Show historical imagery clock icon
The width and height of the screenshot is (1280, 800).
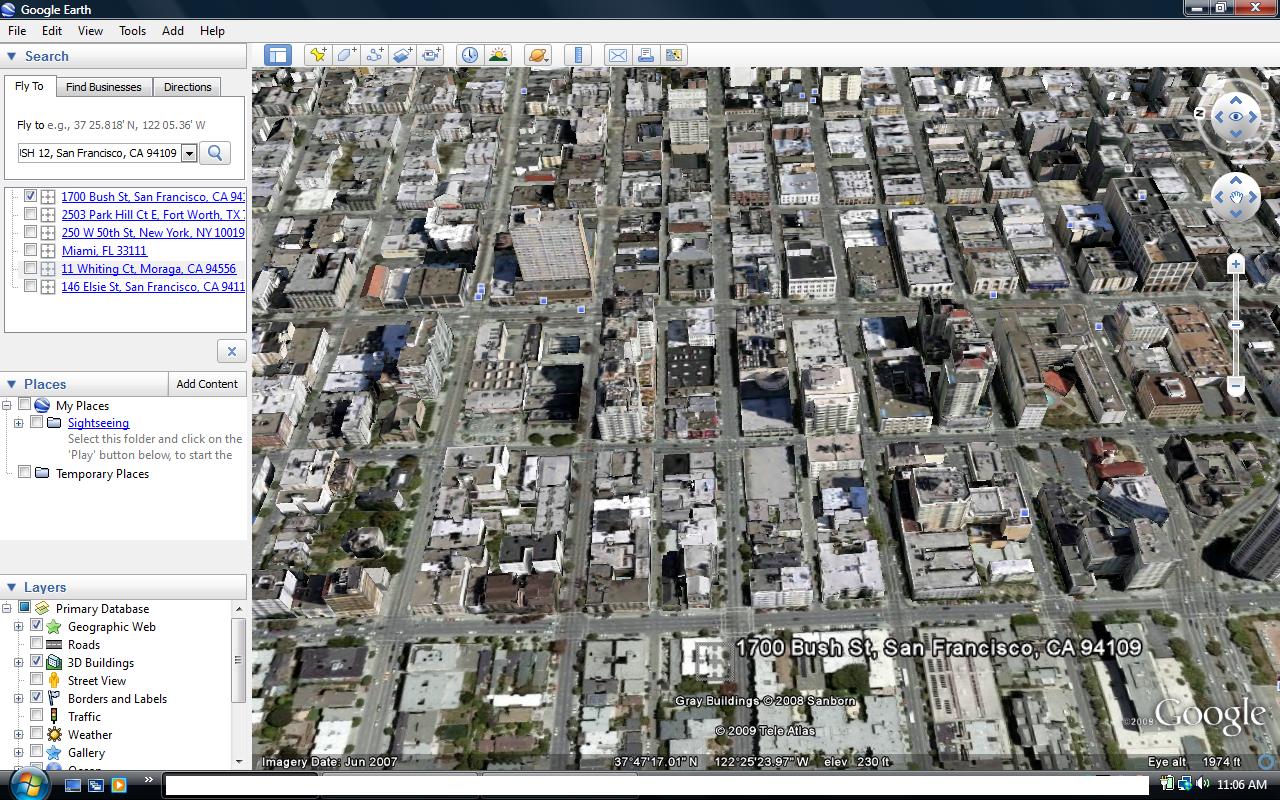click(470, 55)
